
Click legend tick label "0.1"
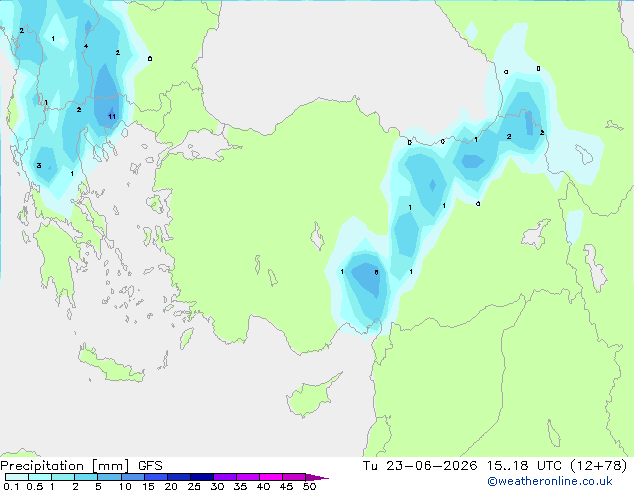[11, 486]
